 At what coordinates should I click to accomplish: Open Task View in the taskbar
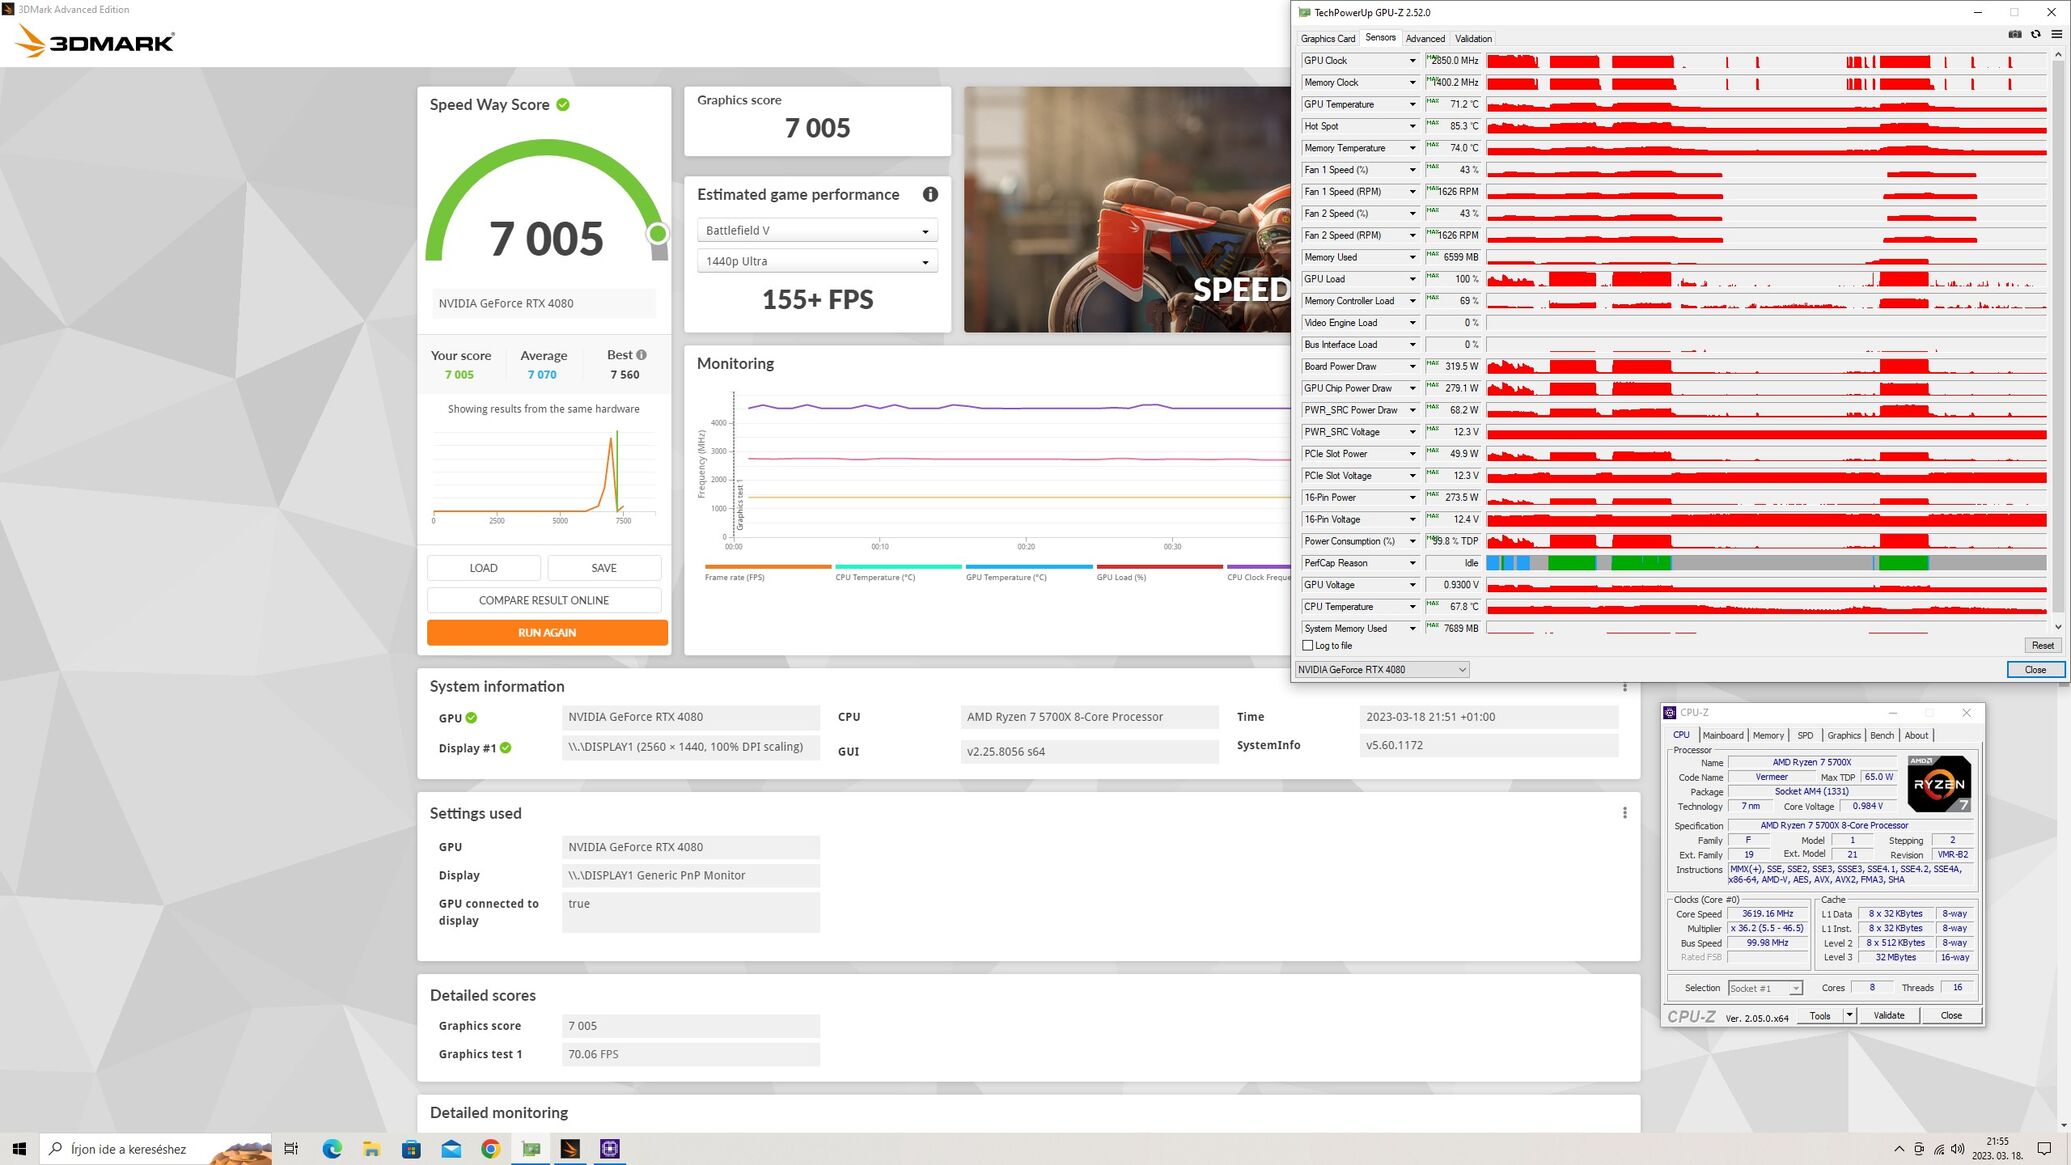(291, 1148)
